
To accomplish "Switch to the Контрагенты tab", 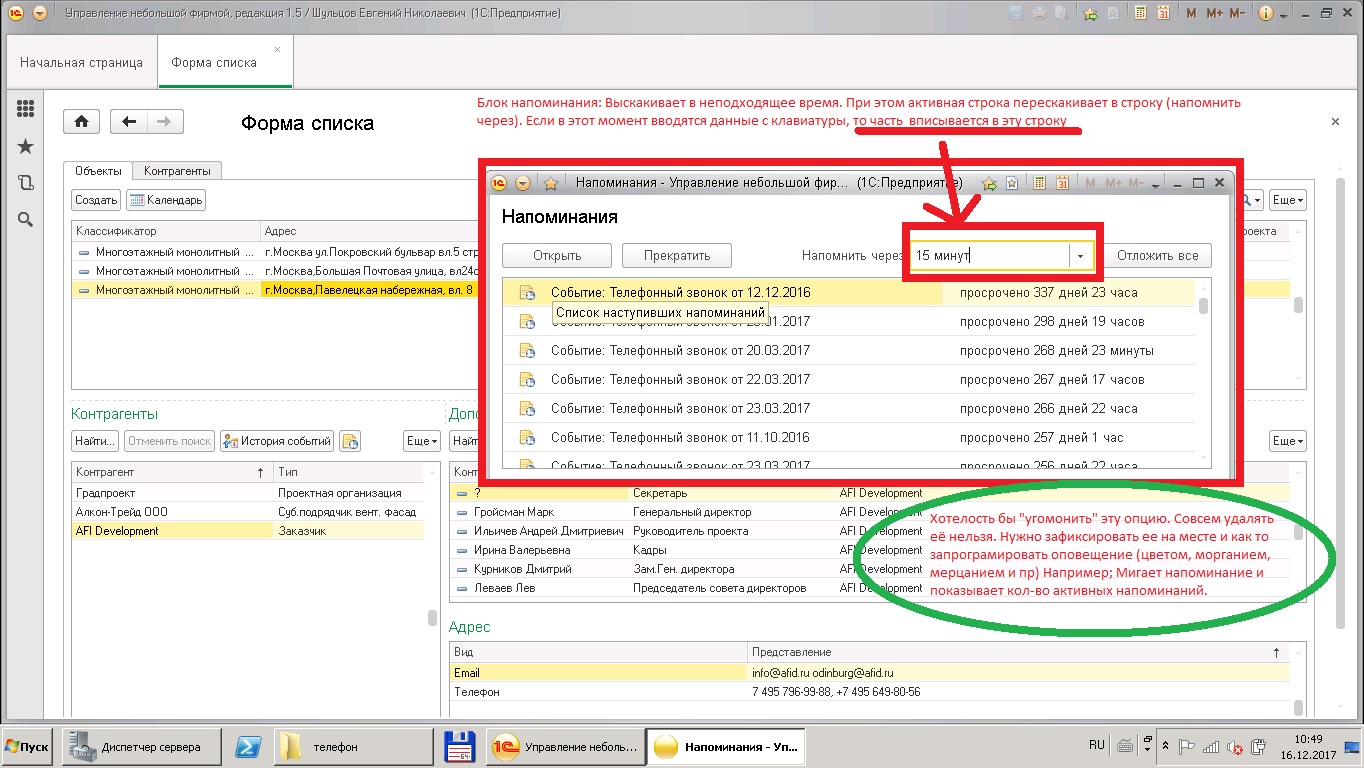I will [x=176, y=171].
